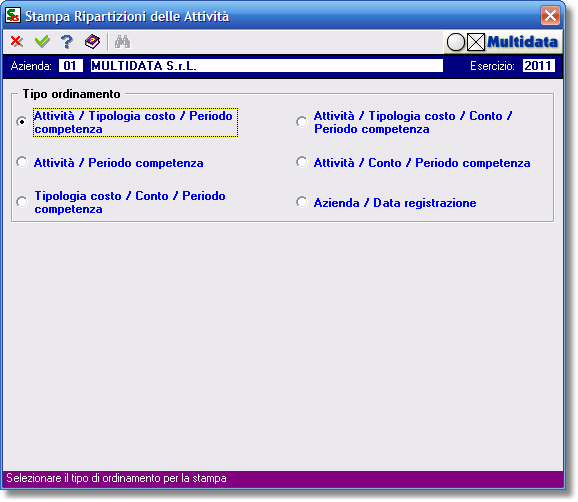Select Attività / Tipologia costo / Periodo competenza radio
This screenshot has height=502, width=578.
coord(22,122)
